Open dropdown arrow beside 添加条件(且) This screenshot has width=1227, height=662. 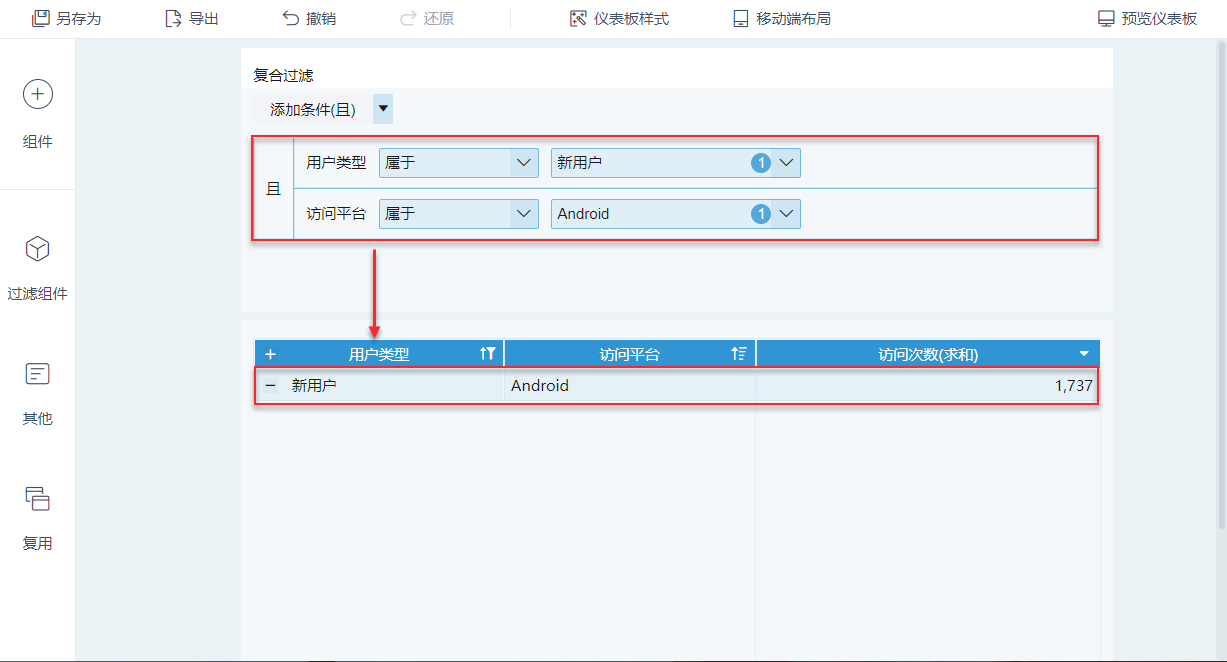coord(383,109)
